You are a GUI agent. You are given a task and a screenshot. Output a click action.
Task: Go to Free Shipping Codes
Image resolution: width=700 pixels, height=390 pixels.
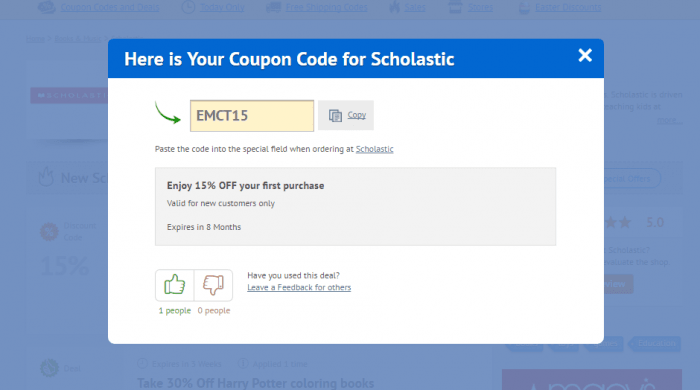326,7
